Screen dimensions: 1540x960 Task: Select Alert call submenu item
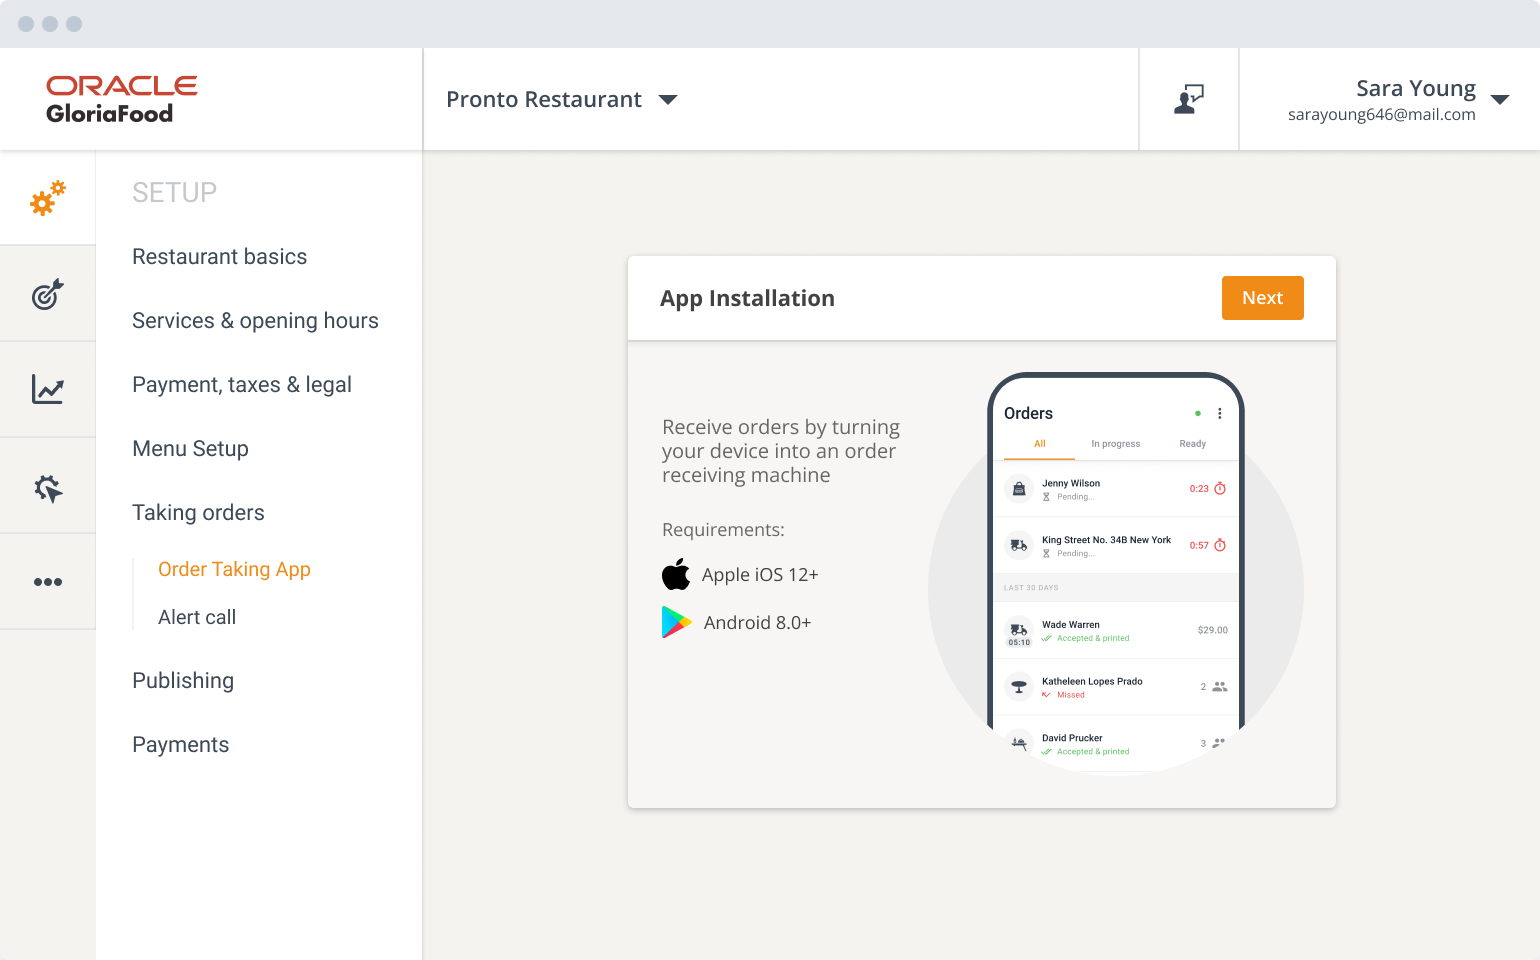point(197,617)
